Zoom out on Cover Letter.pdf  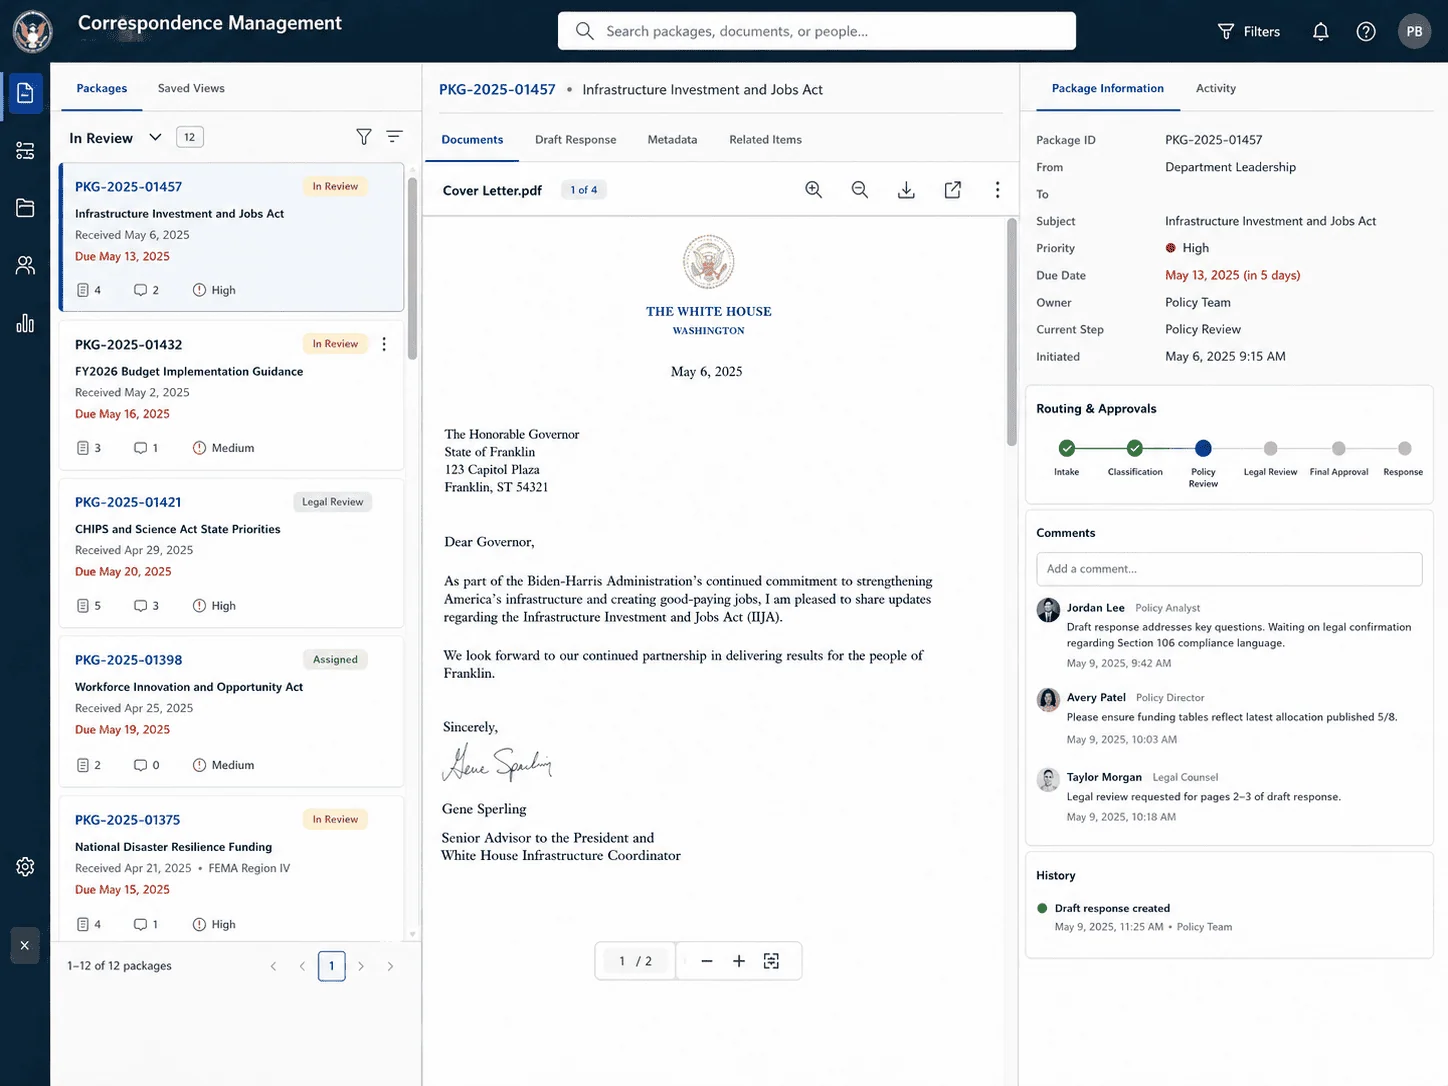coord(860,190)
